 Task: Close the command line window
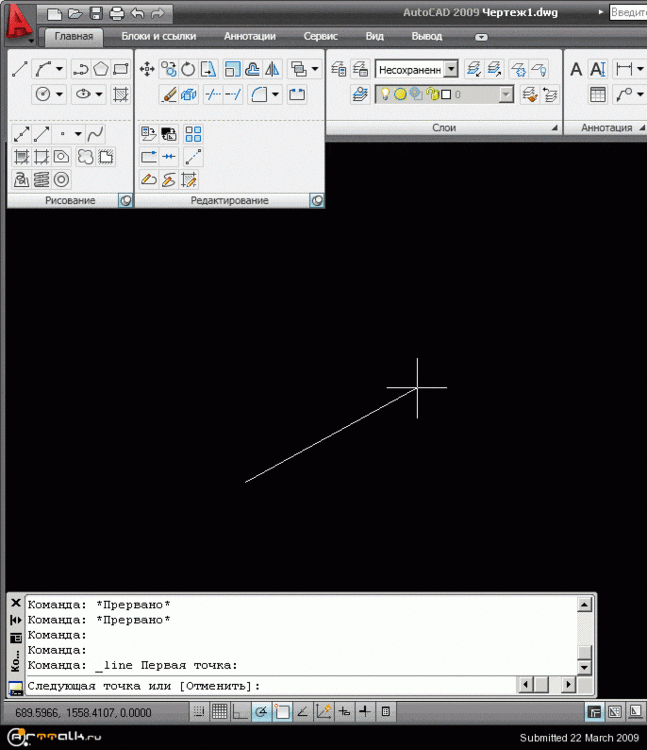[x=15, y=603]
